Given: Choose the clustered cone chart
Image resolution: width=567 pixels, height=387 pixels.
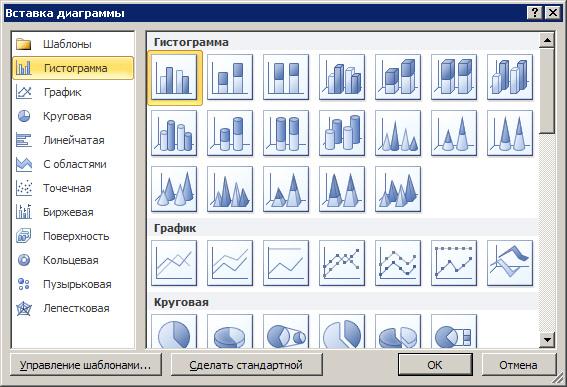Looking at the screenshot, I should (398, 133).
